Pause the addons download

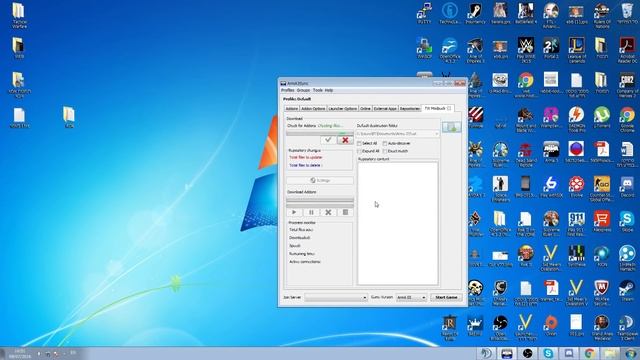pos(311,212)
